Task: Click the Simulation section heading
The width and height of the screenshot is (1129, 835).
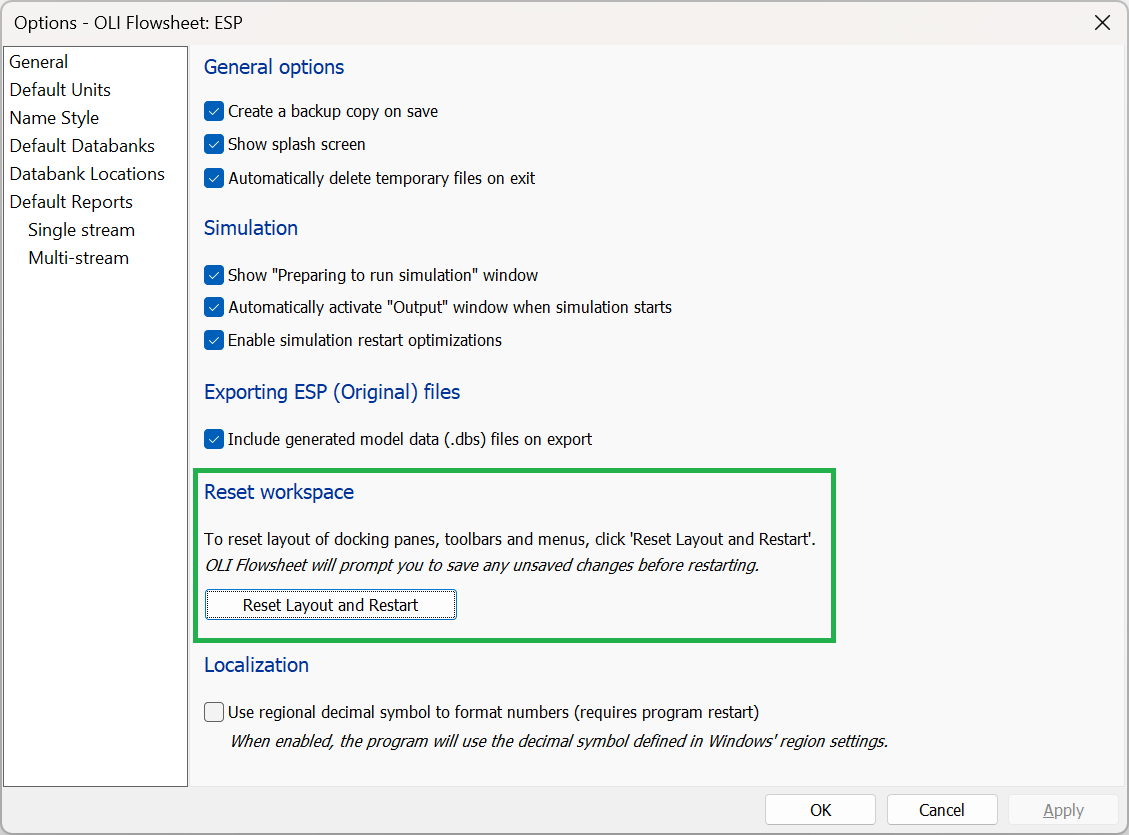Action: point(251,228)
